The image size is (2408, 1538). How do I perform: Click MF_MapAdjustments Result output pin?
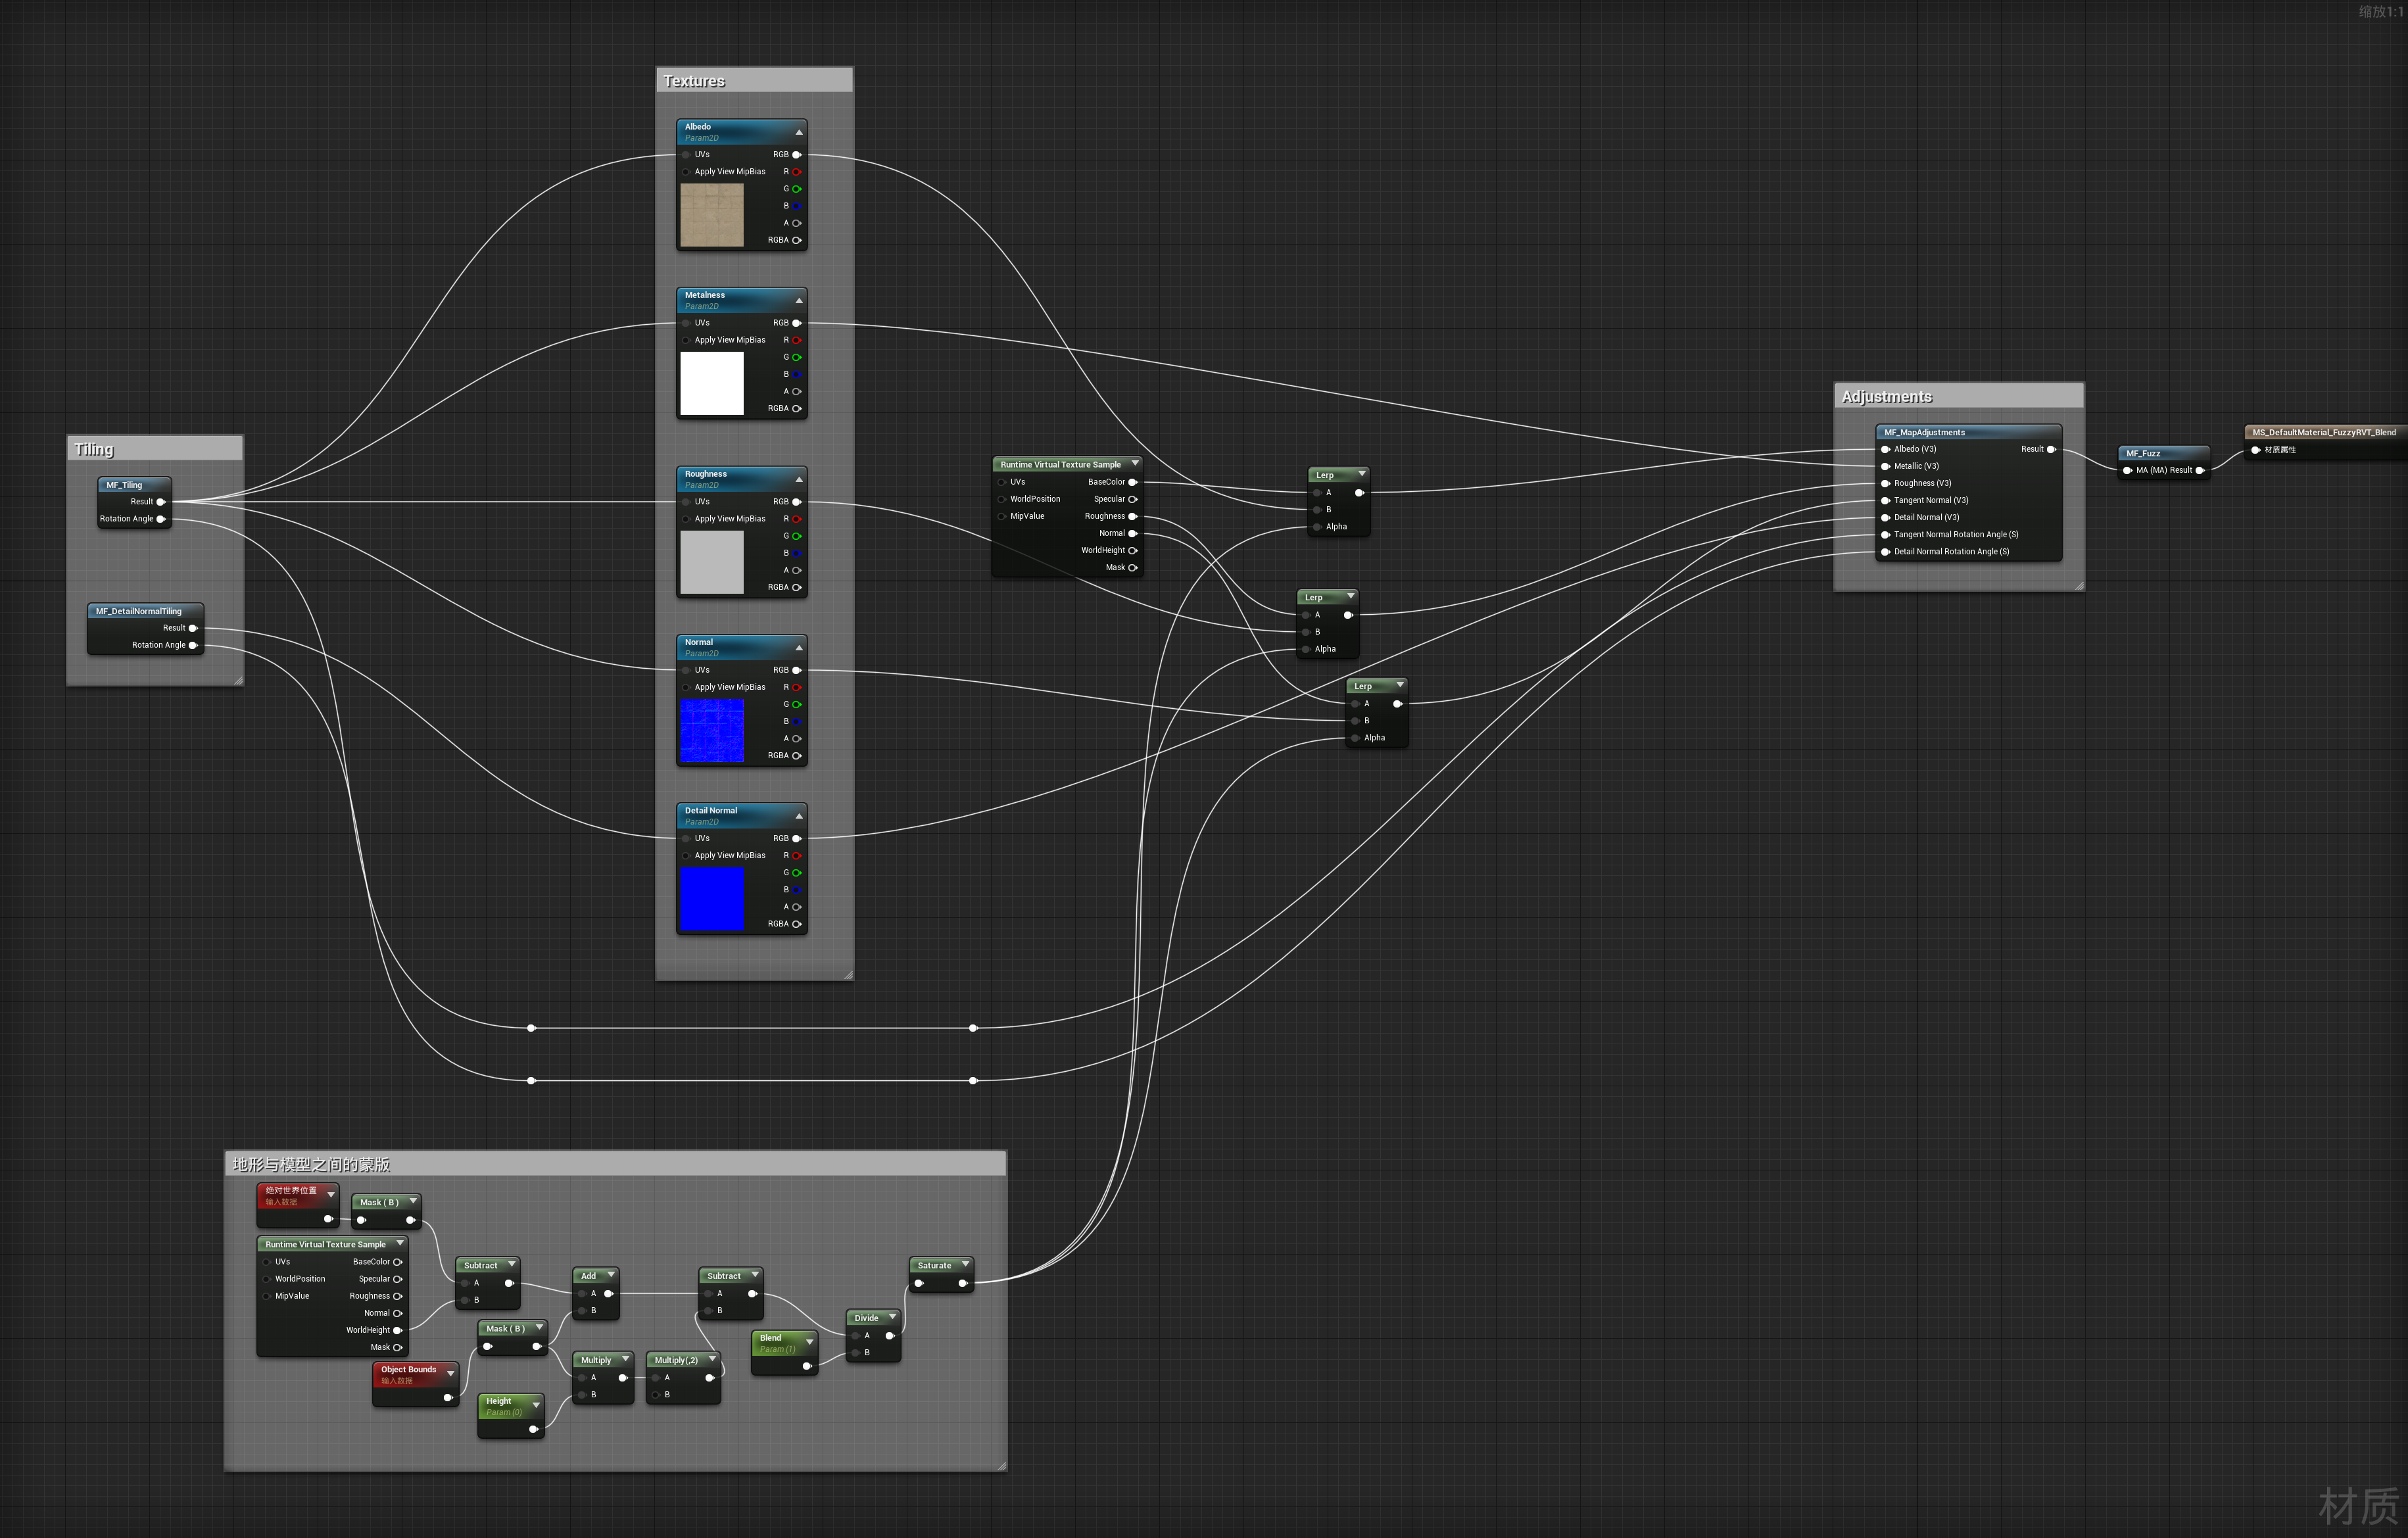point(2051,449)
